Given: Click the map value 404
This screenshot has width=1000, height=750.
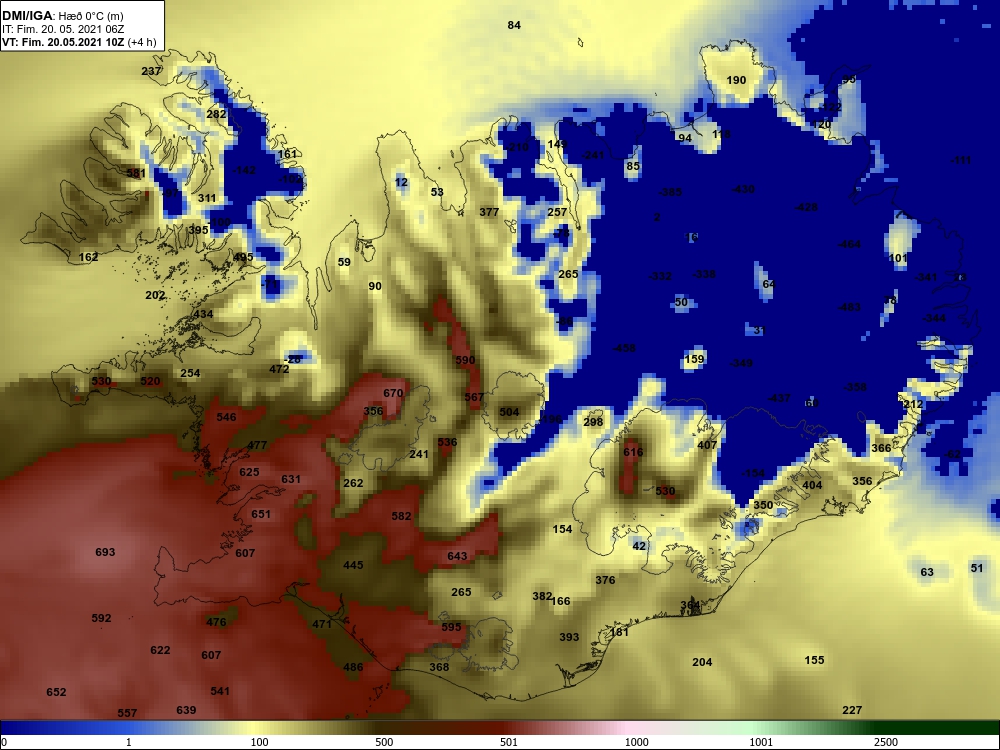Looking at the screenshot, I should pos(812,485).
